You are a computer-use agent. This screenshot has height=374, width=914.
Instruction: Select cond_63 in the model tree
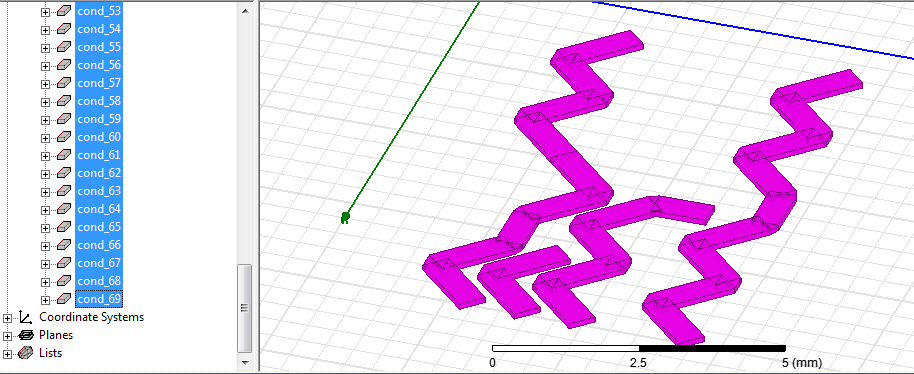click(x=99, y=191)
